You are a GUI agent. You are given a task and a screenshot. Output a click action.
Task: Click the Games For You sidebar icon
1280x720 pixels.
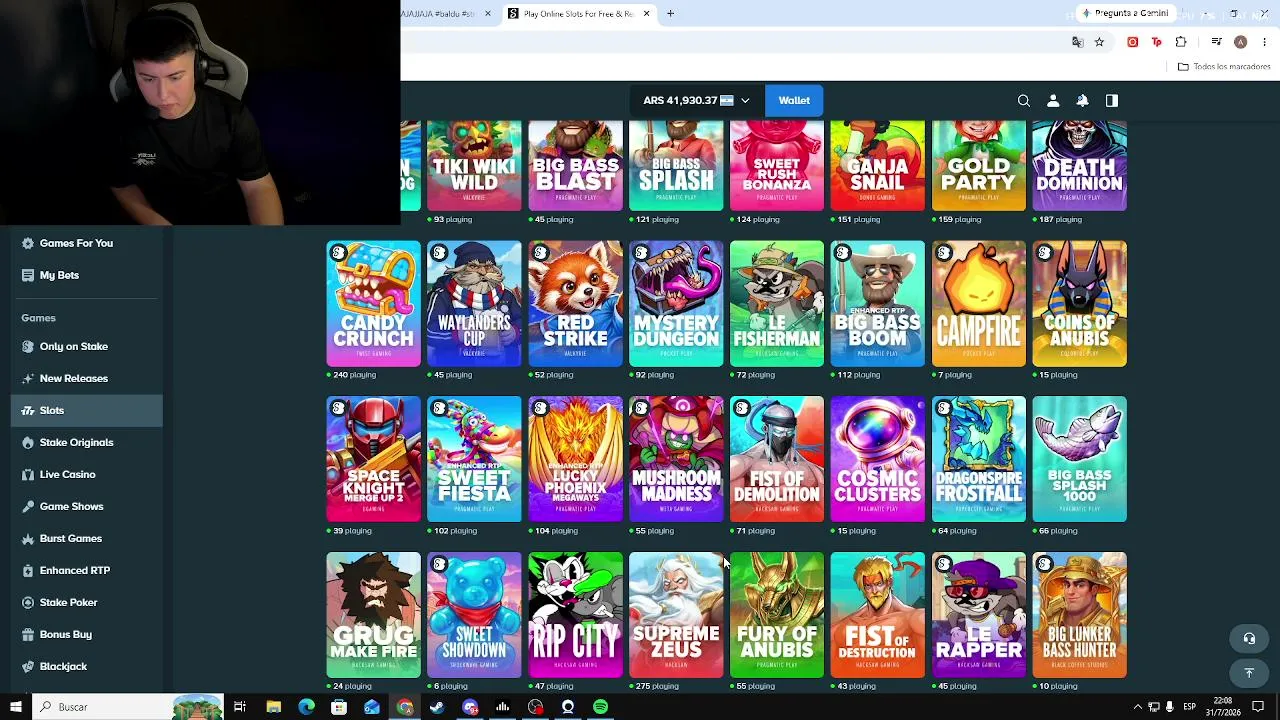(28, 243)
